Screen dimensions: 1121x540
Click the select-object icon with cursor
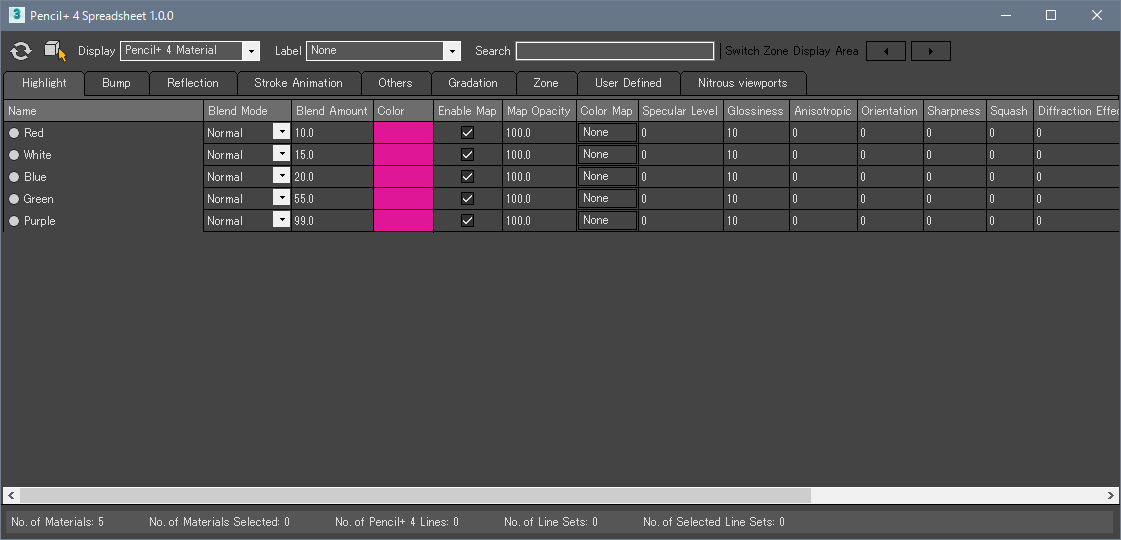[x=55, y=51]
